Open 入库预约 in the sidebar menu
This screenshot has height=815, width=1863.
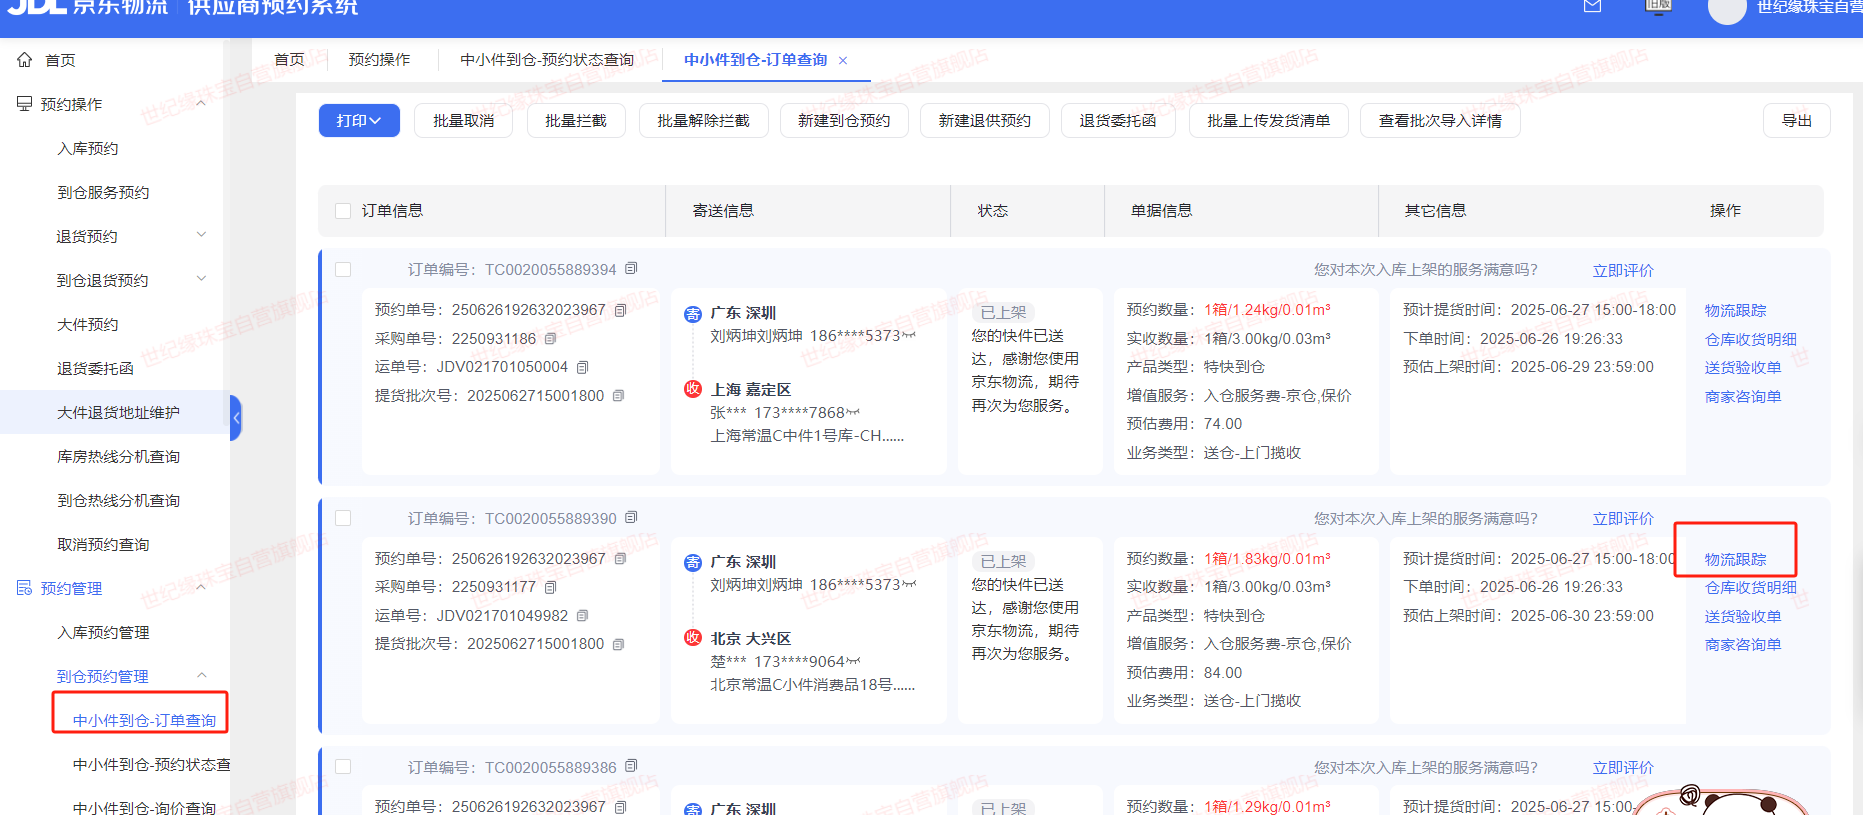tap(88, 148)
